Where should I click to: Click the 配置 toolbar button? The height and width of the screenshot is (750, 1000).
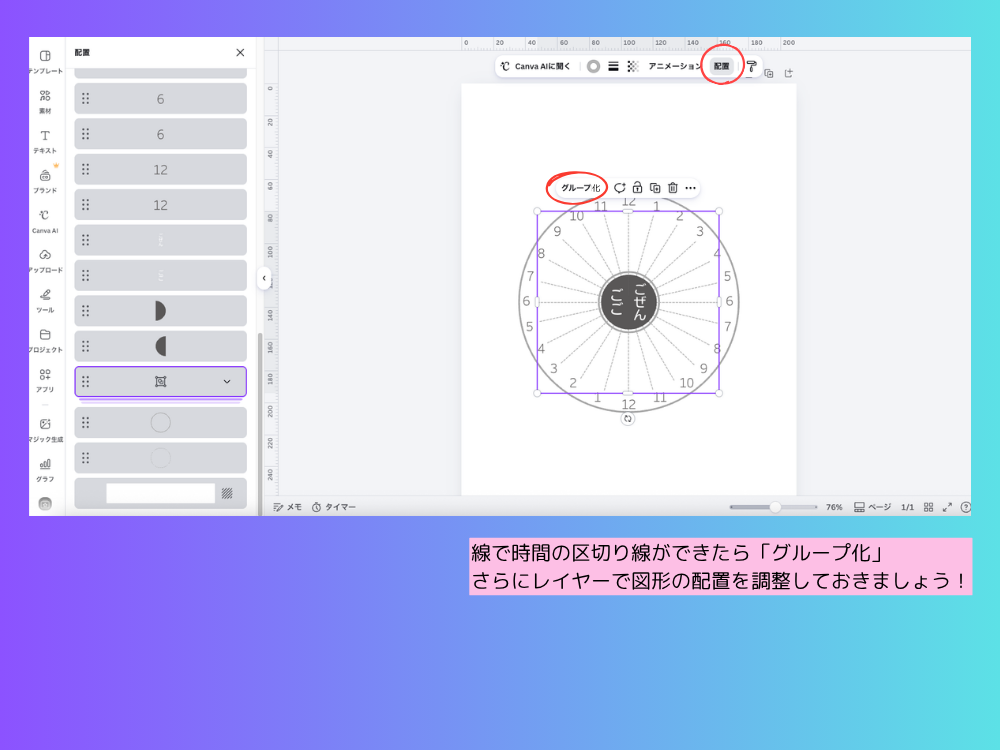click(722, 66)
